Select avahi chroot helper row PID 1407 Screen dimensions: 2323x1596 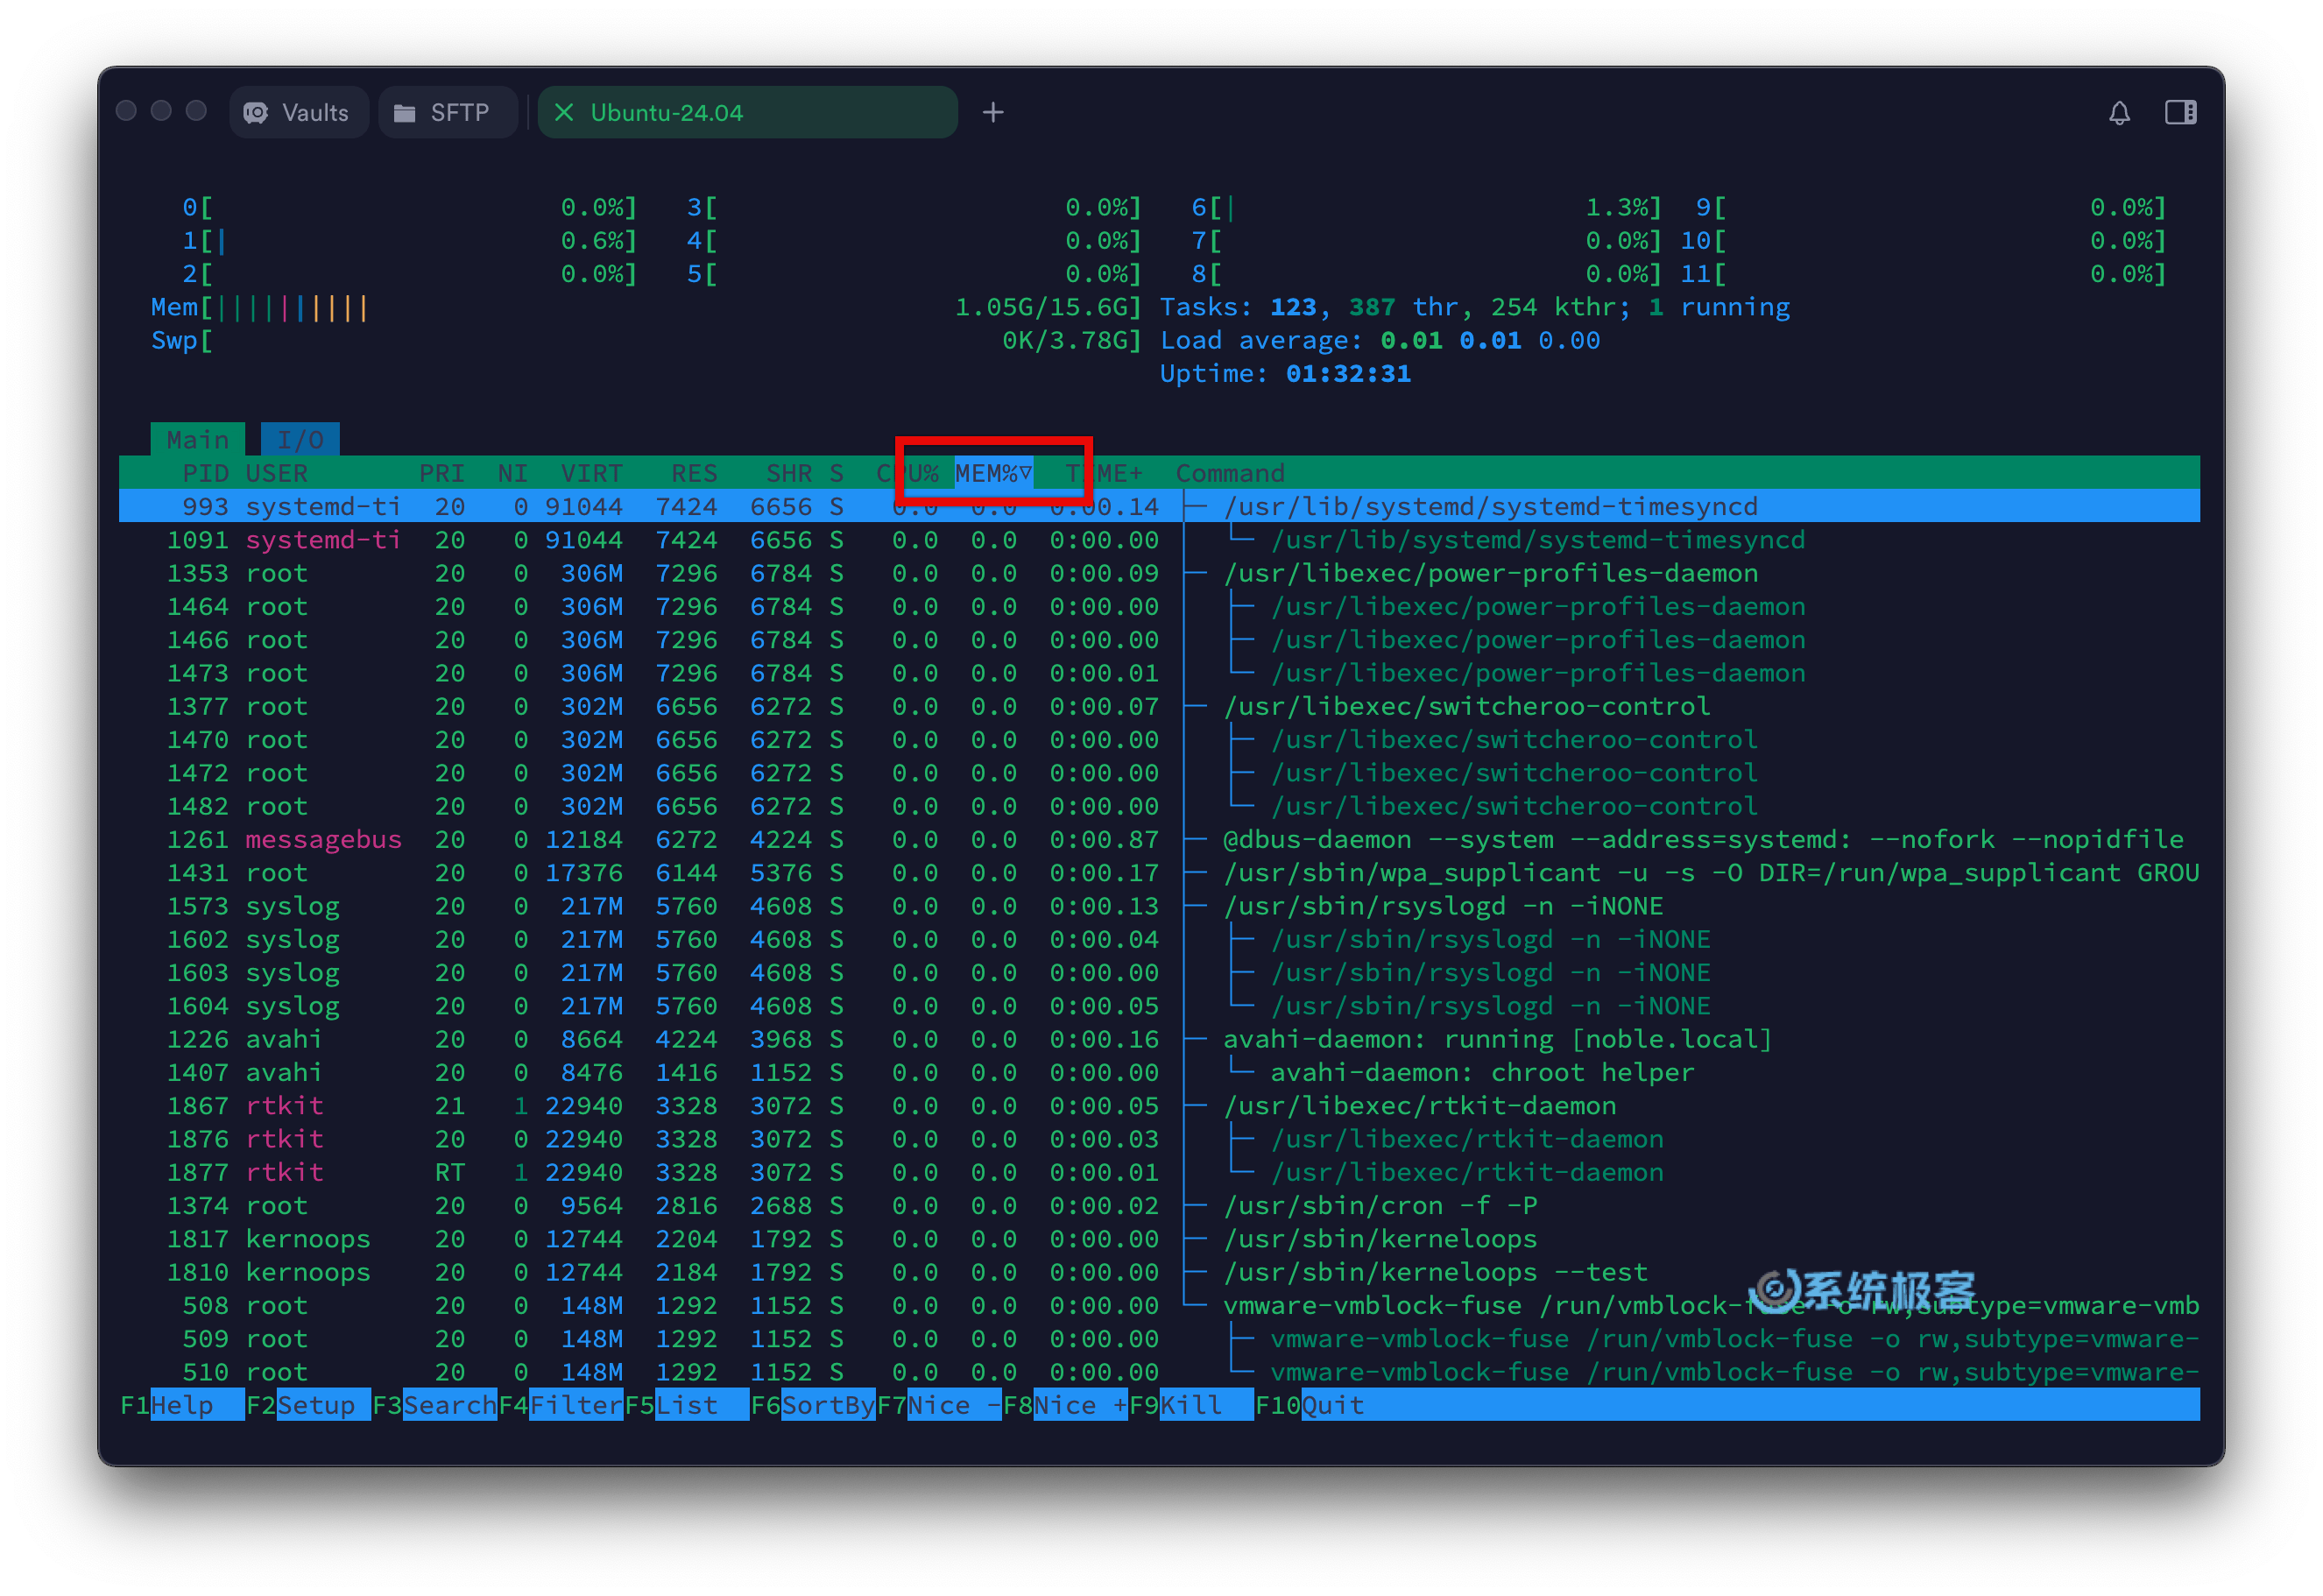pos(1159,1072)
